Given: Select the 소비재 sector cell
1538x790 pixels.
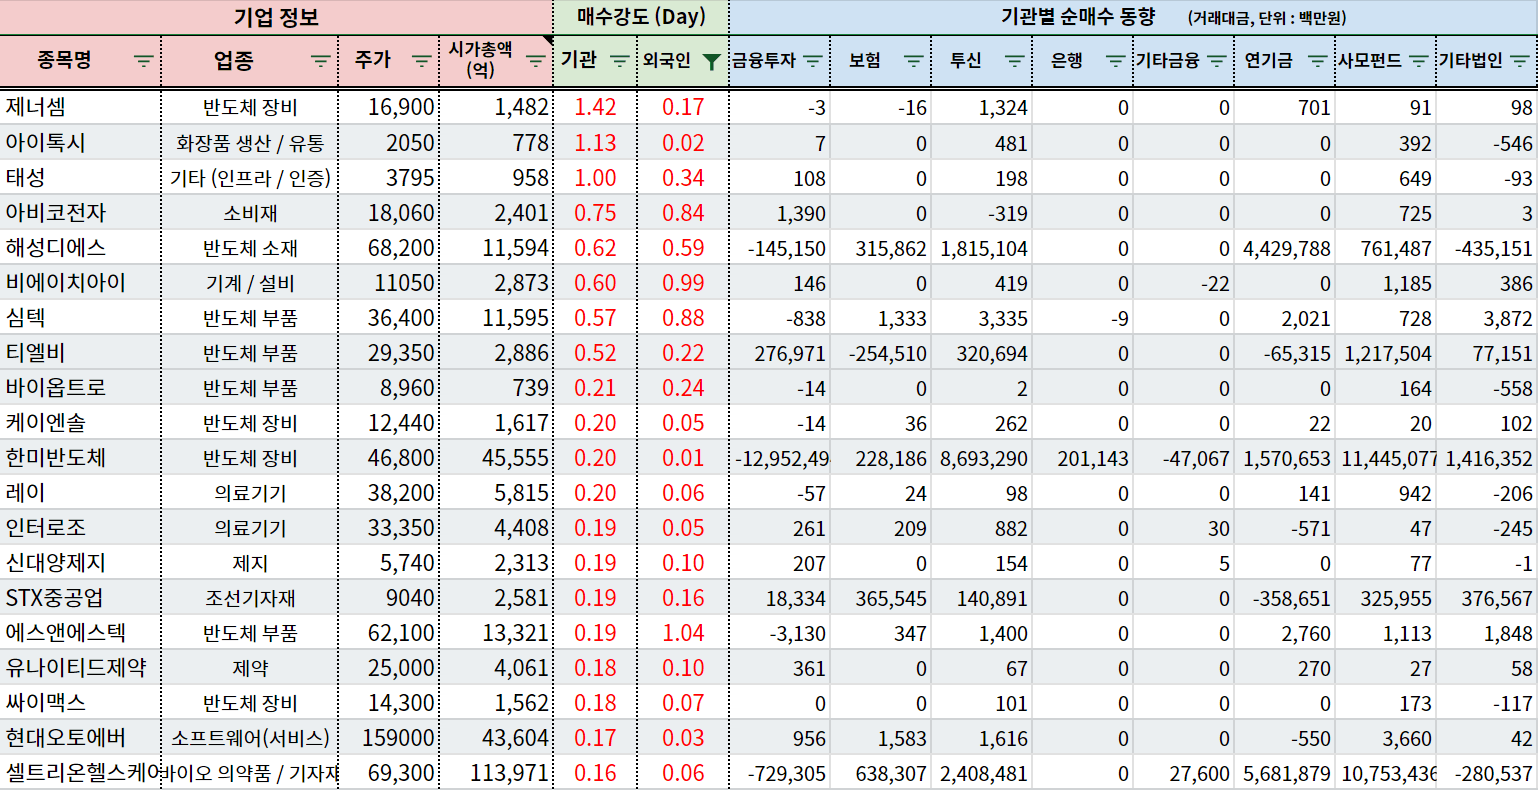Looking at the screenshot, I should (x=250, y=212).
